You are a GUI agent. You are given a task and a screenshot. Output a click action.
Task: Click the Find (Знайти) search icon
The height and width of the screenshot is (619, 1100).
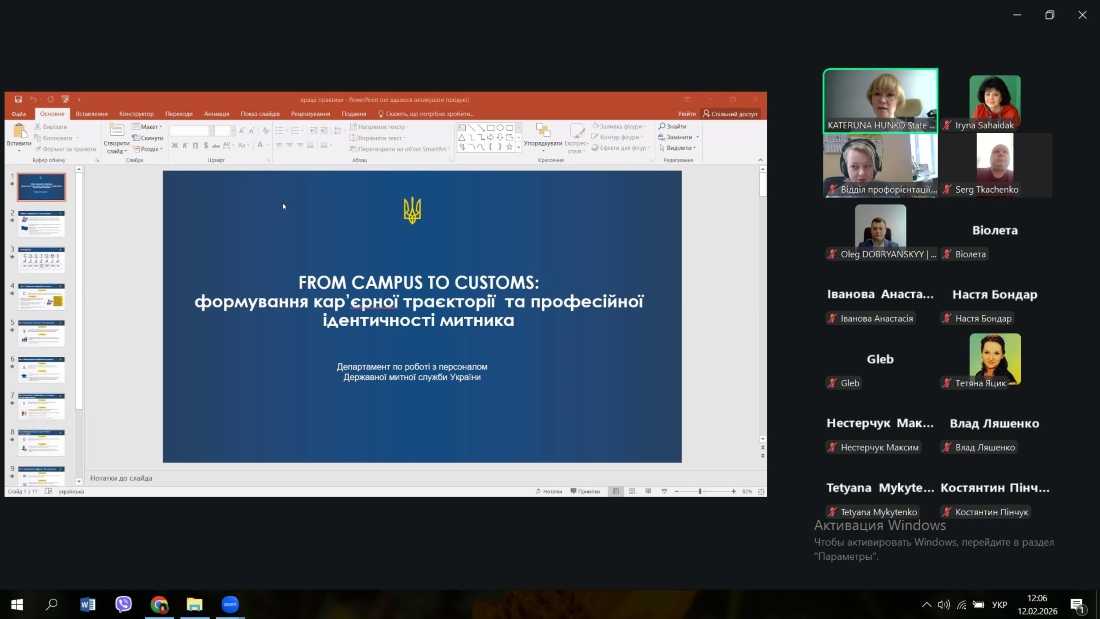[674, 127]
